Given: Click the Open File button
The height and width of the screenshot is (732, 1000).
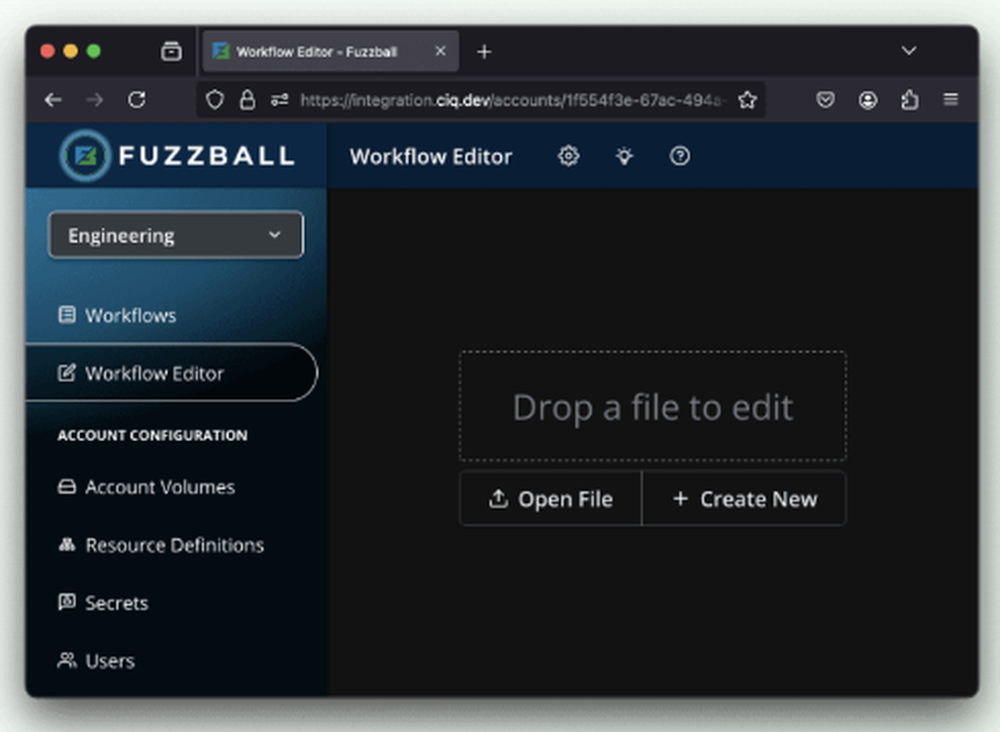Looking at the screenshot, I should [x=550, y=499].
